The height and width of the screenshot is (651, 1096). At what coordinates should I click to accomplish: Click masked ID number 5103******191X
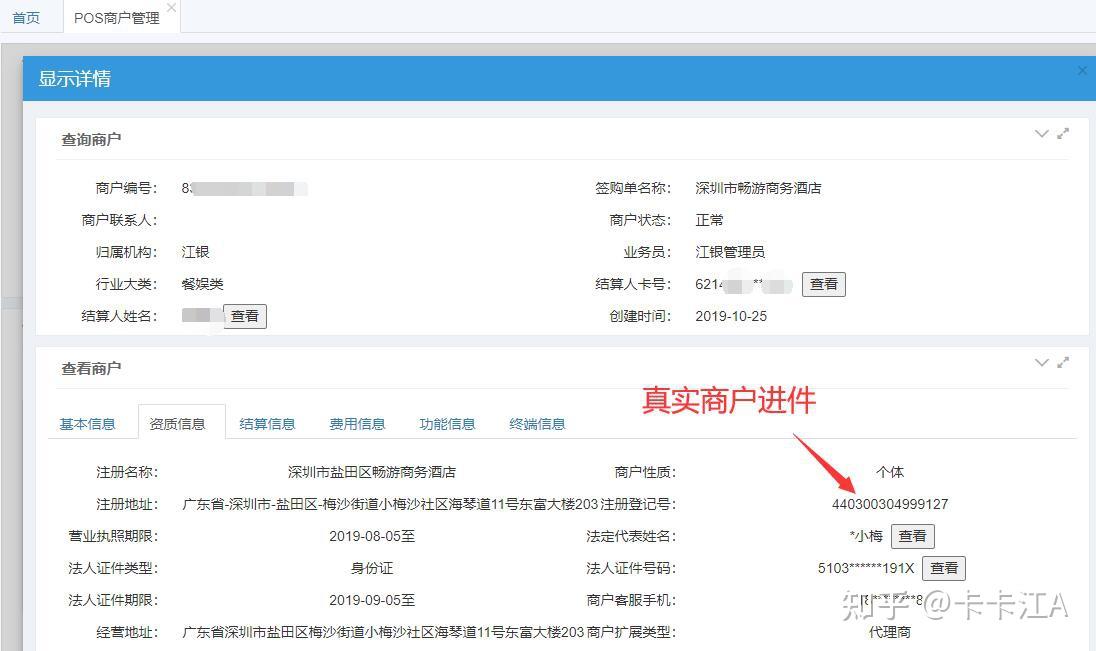[866, 568]
